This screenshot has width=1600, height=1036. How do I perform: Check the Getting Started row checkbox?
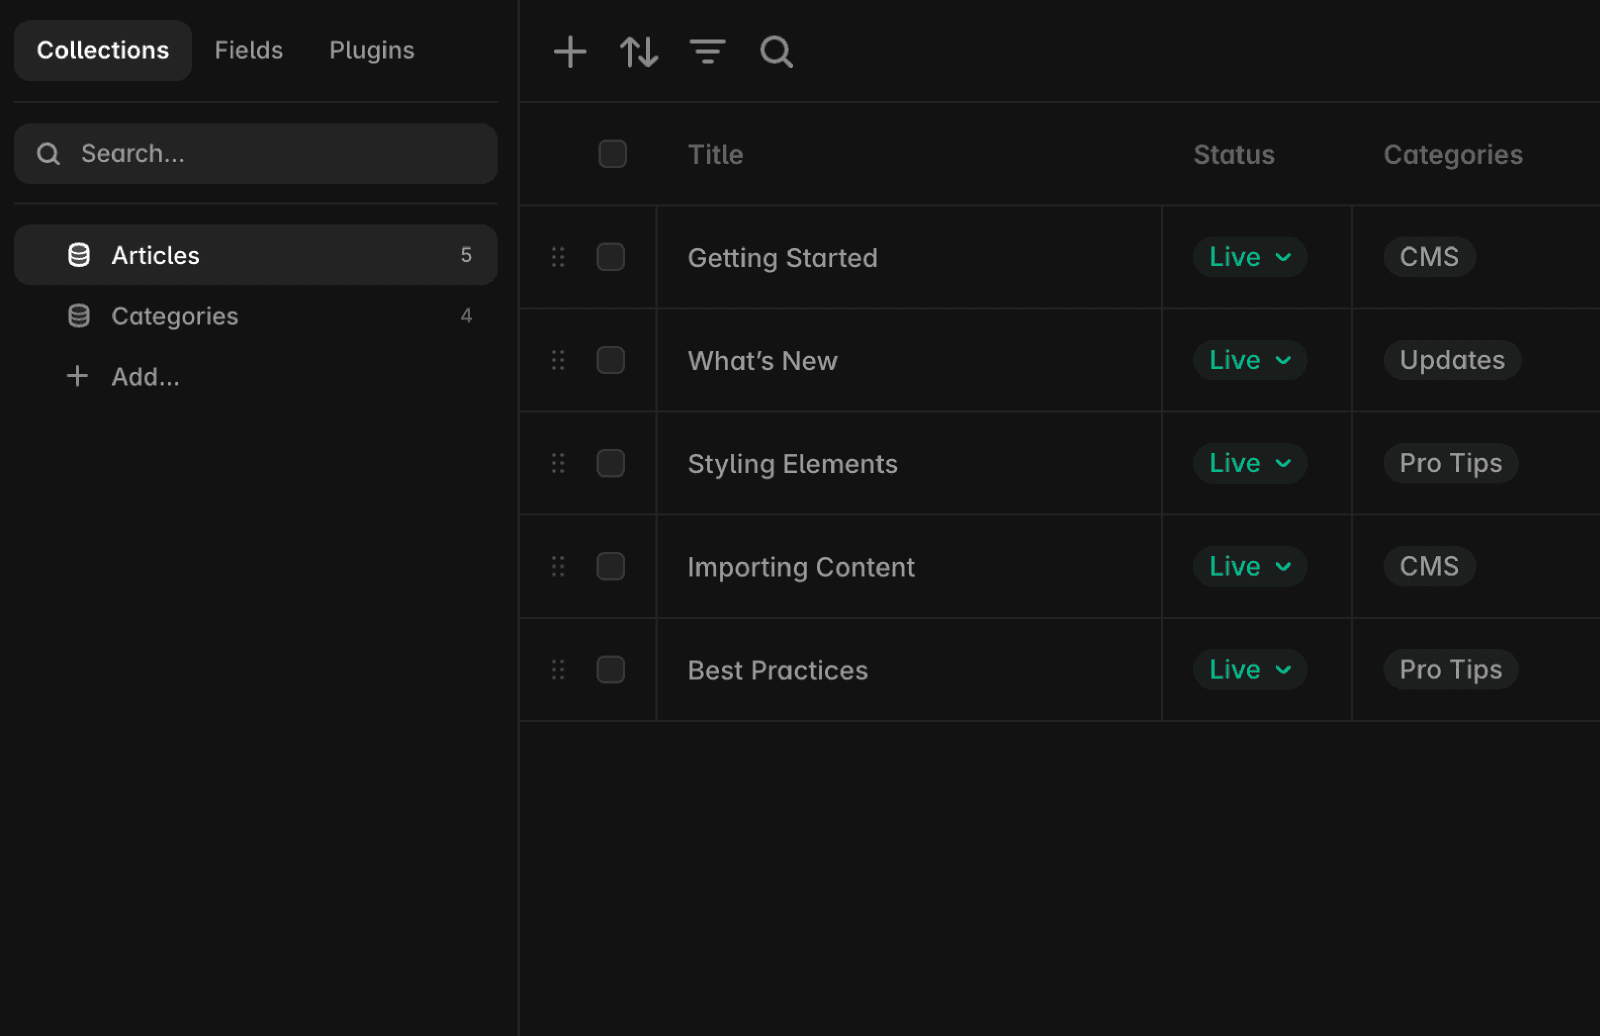(x=610, y=257)
